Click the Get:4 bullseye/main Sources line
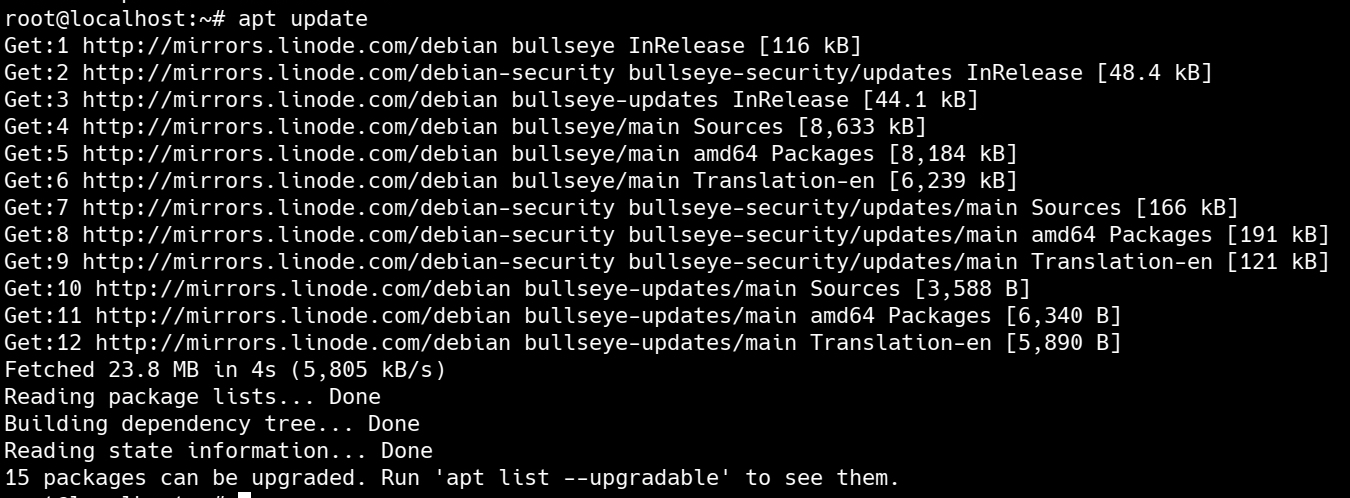 coord(466,126)
